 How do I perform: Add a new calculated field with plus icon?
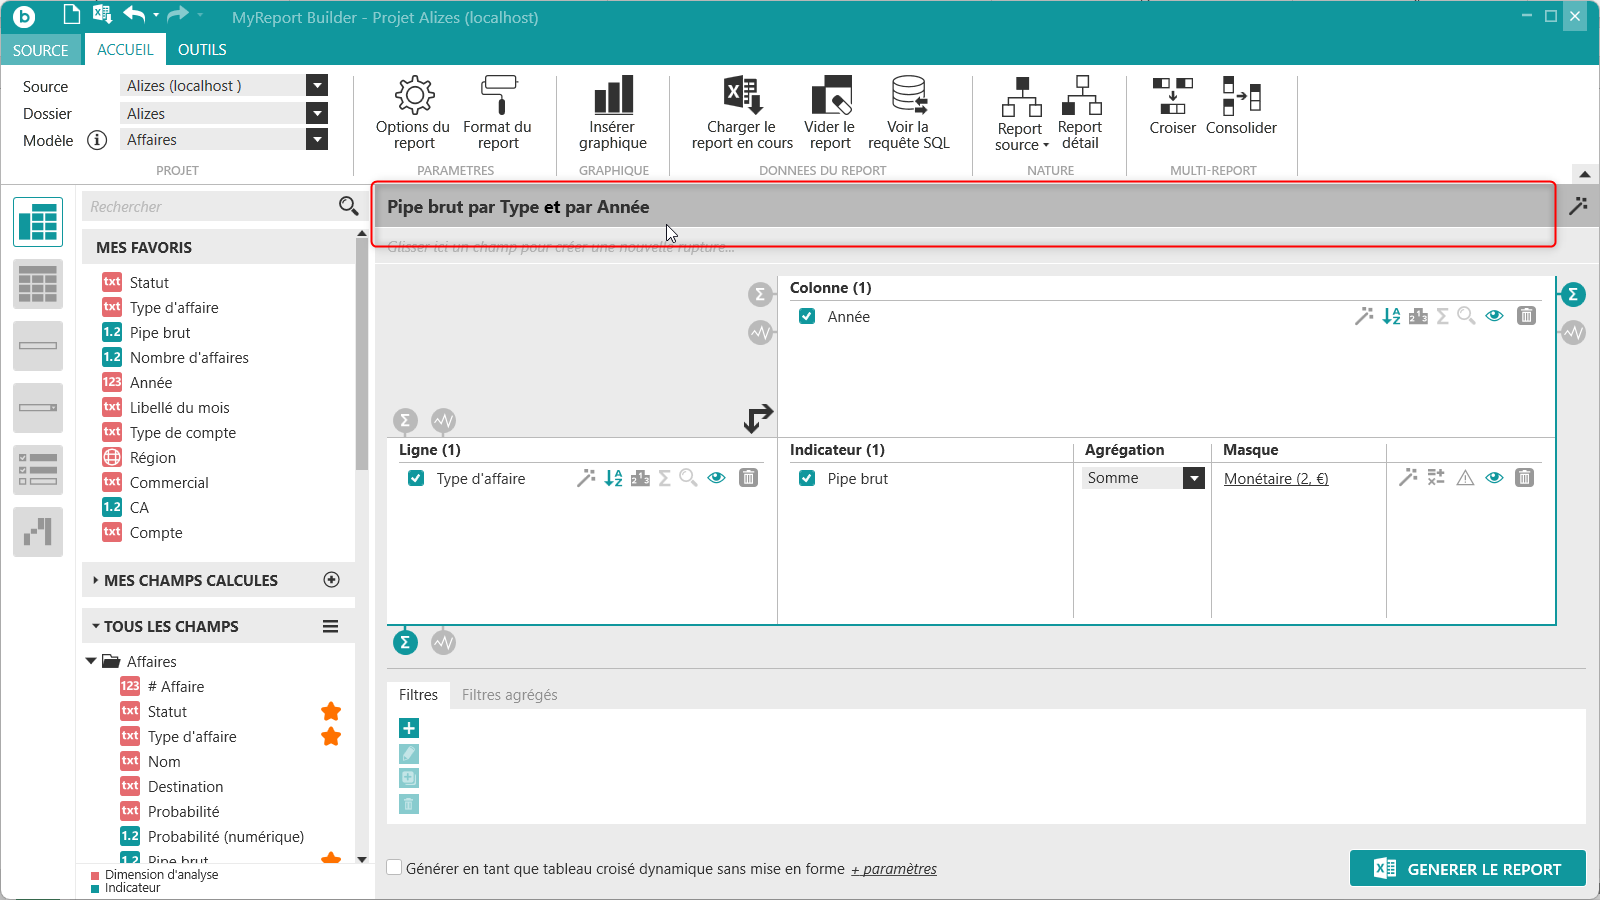click(332, 580)
